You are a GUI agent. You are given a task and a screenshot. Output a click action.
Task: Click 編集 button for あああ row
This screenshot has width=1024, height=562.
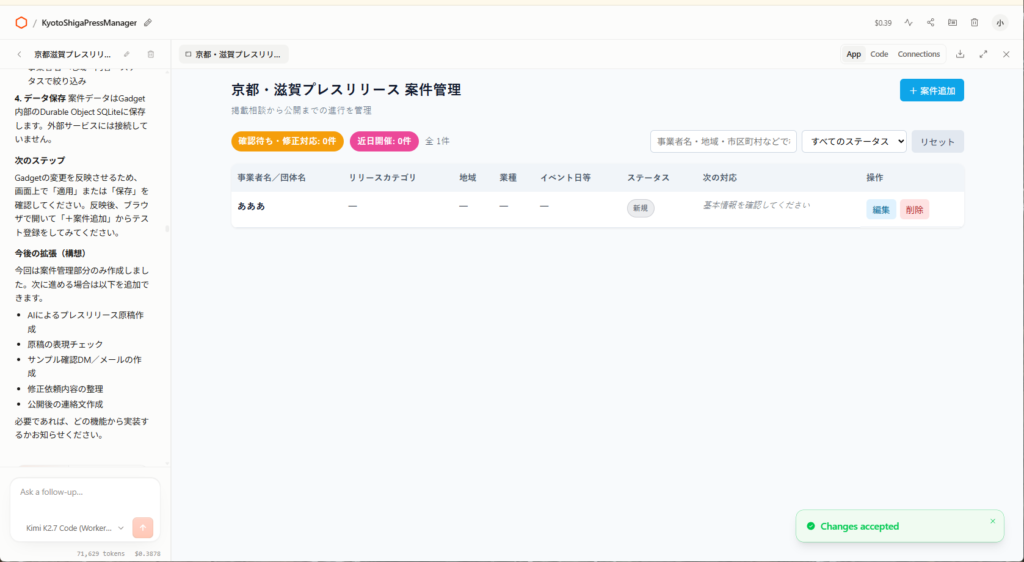coord(881,210)
